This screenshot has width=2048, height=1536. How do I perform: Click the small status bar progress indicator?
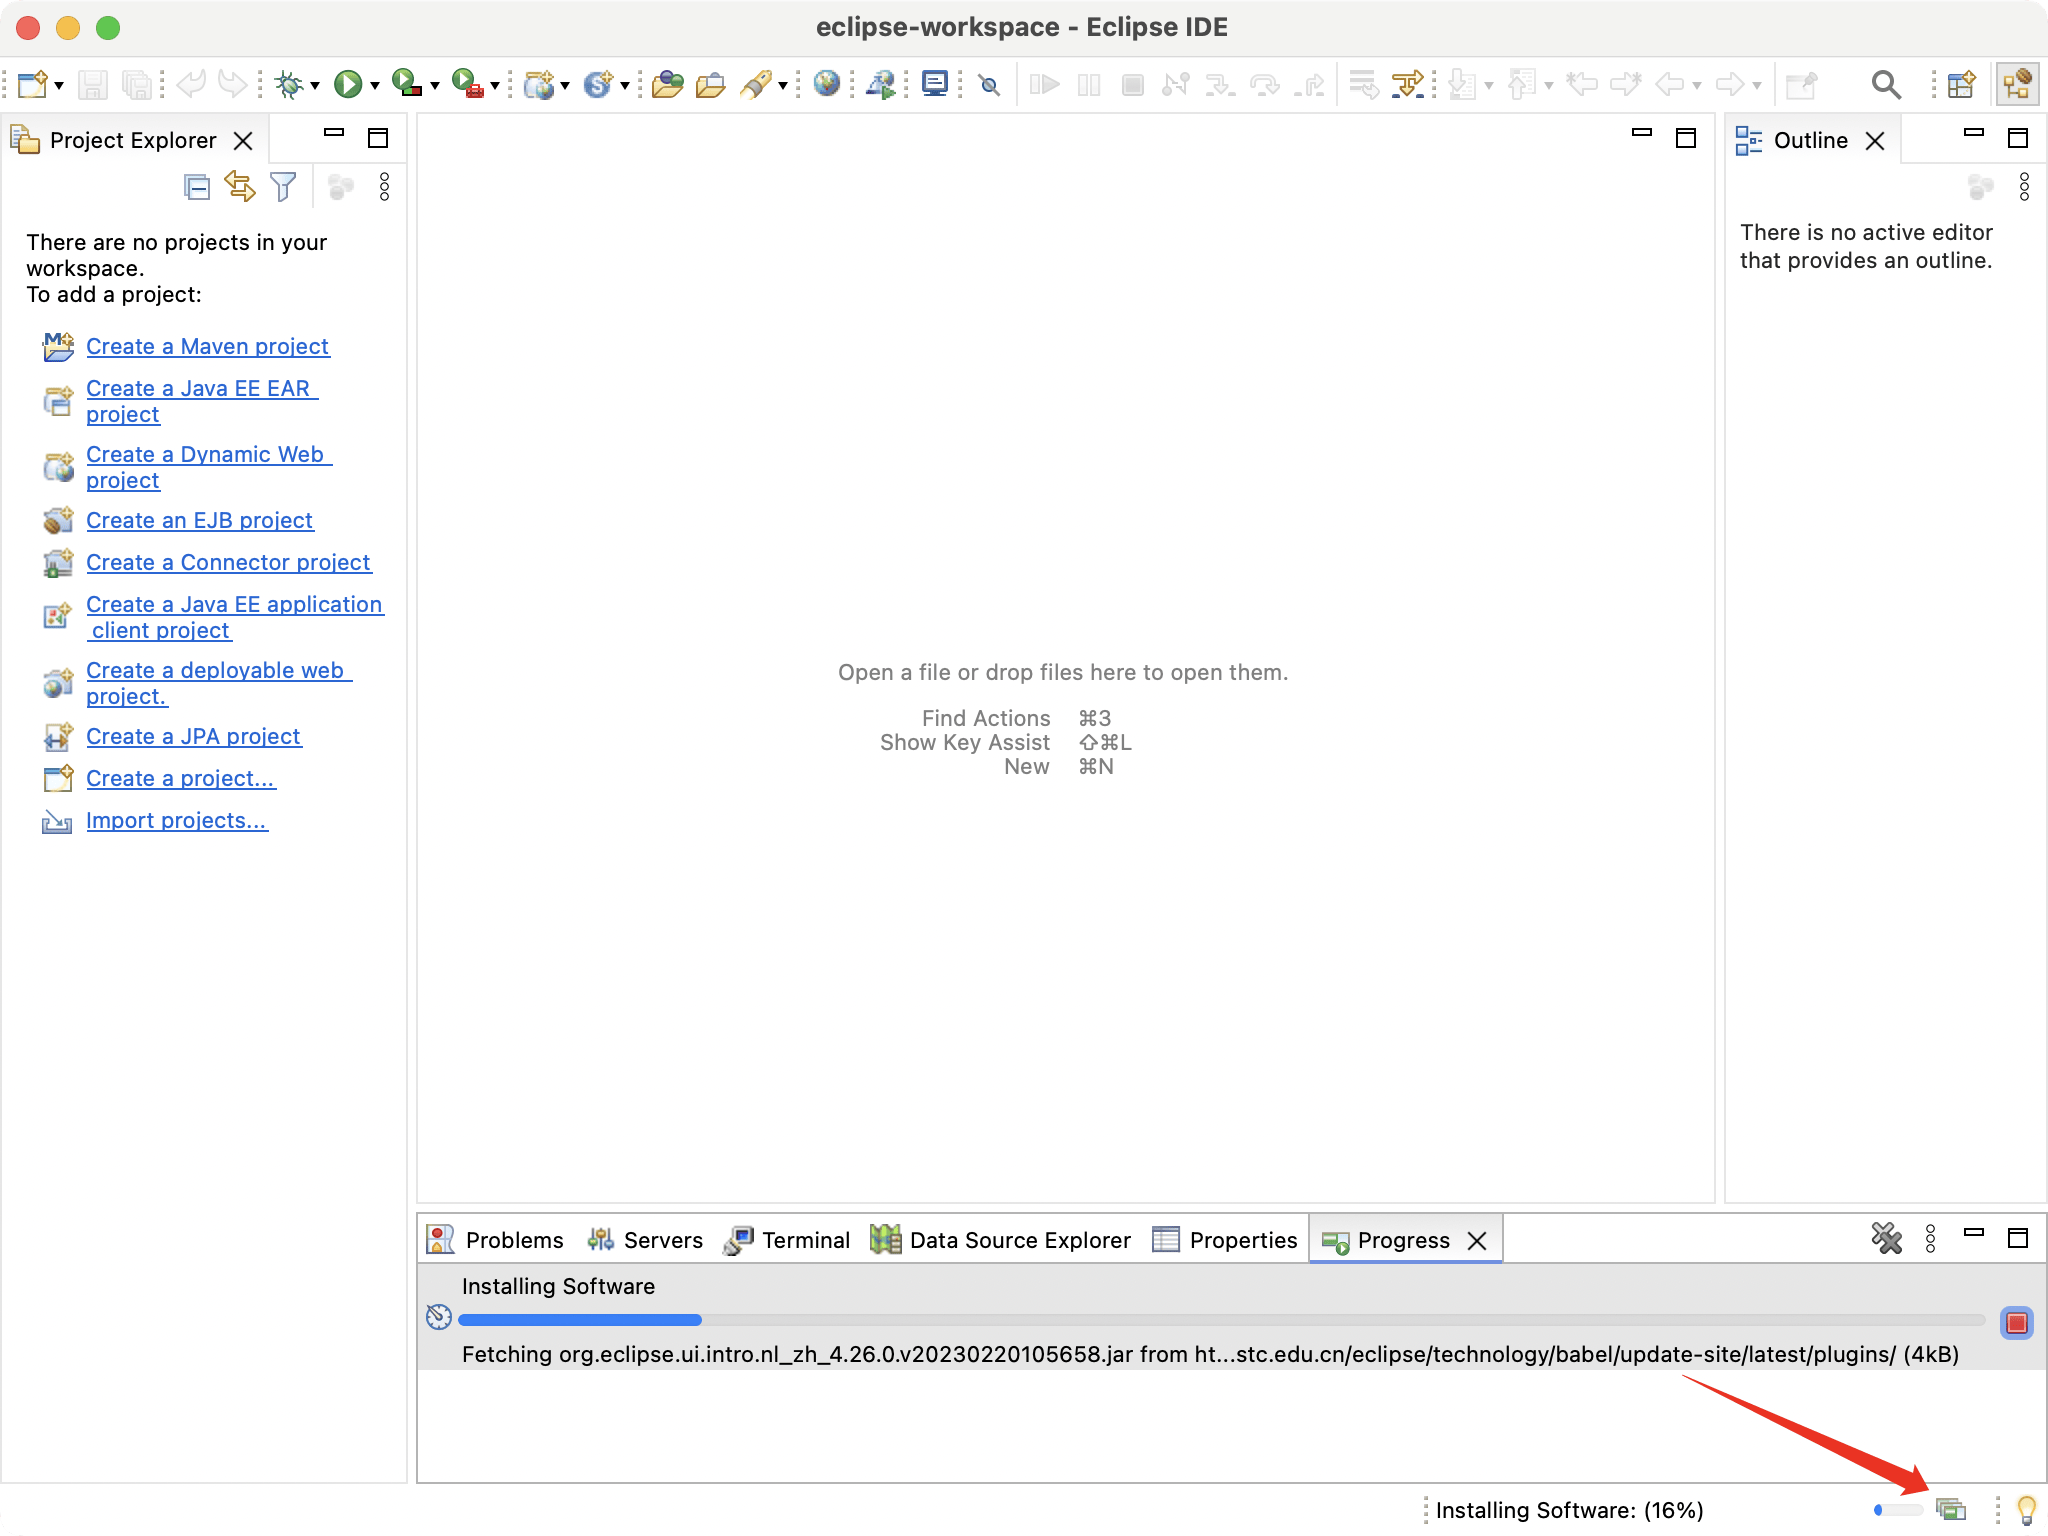(x=1898, y=1510)
